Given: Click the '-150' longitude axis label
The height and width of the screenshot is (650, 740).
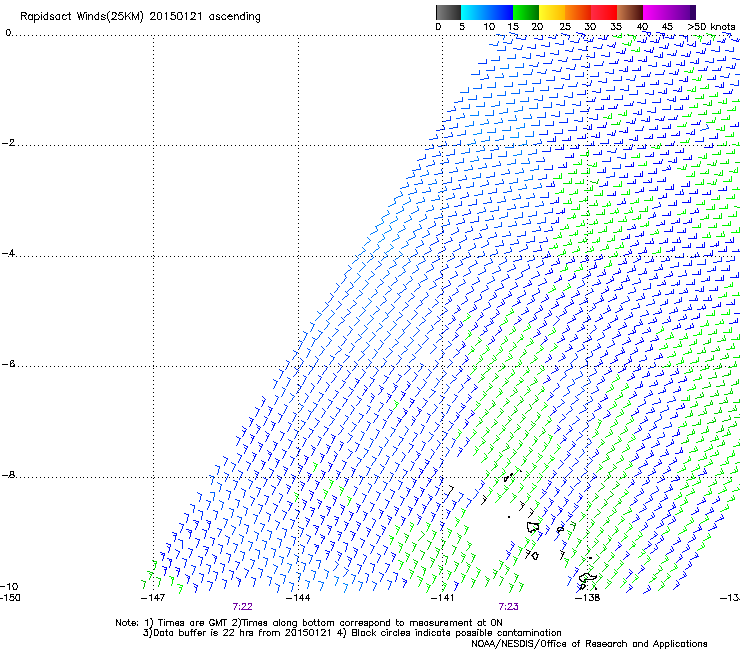Looking at the screenshot, I should (10, 598).
